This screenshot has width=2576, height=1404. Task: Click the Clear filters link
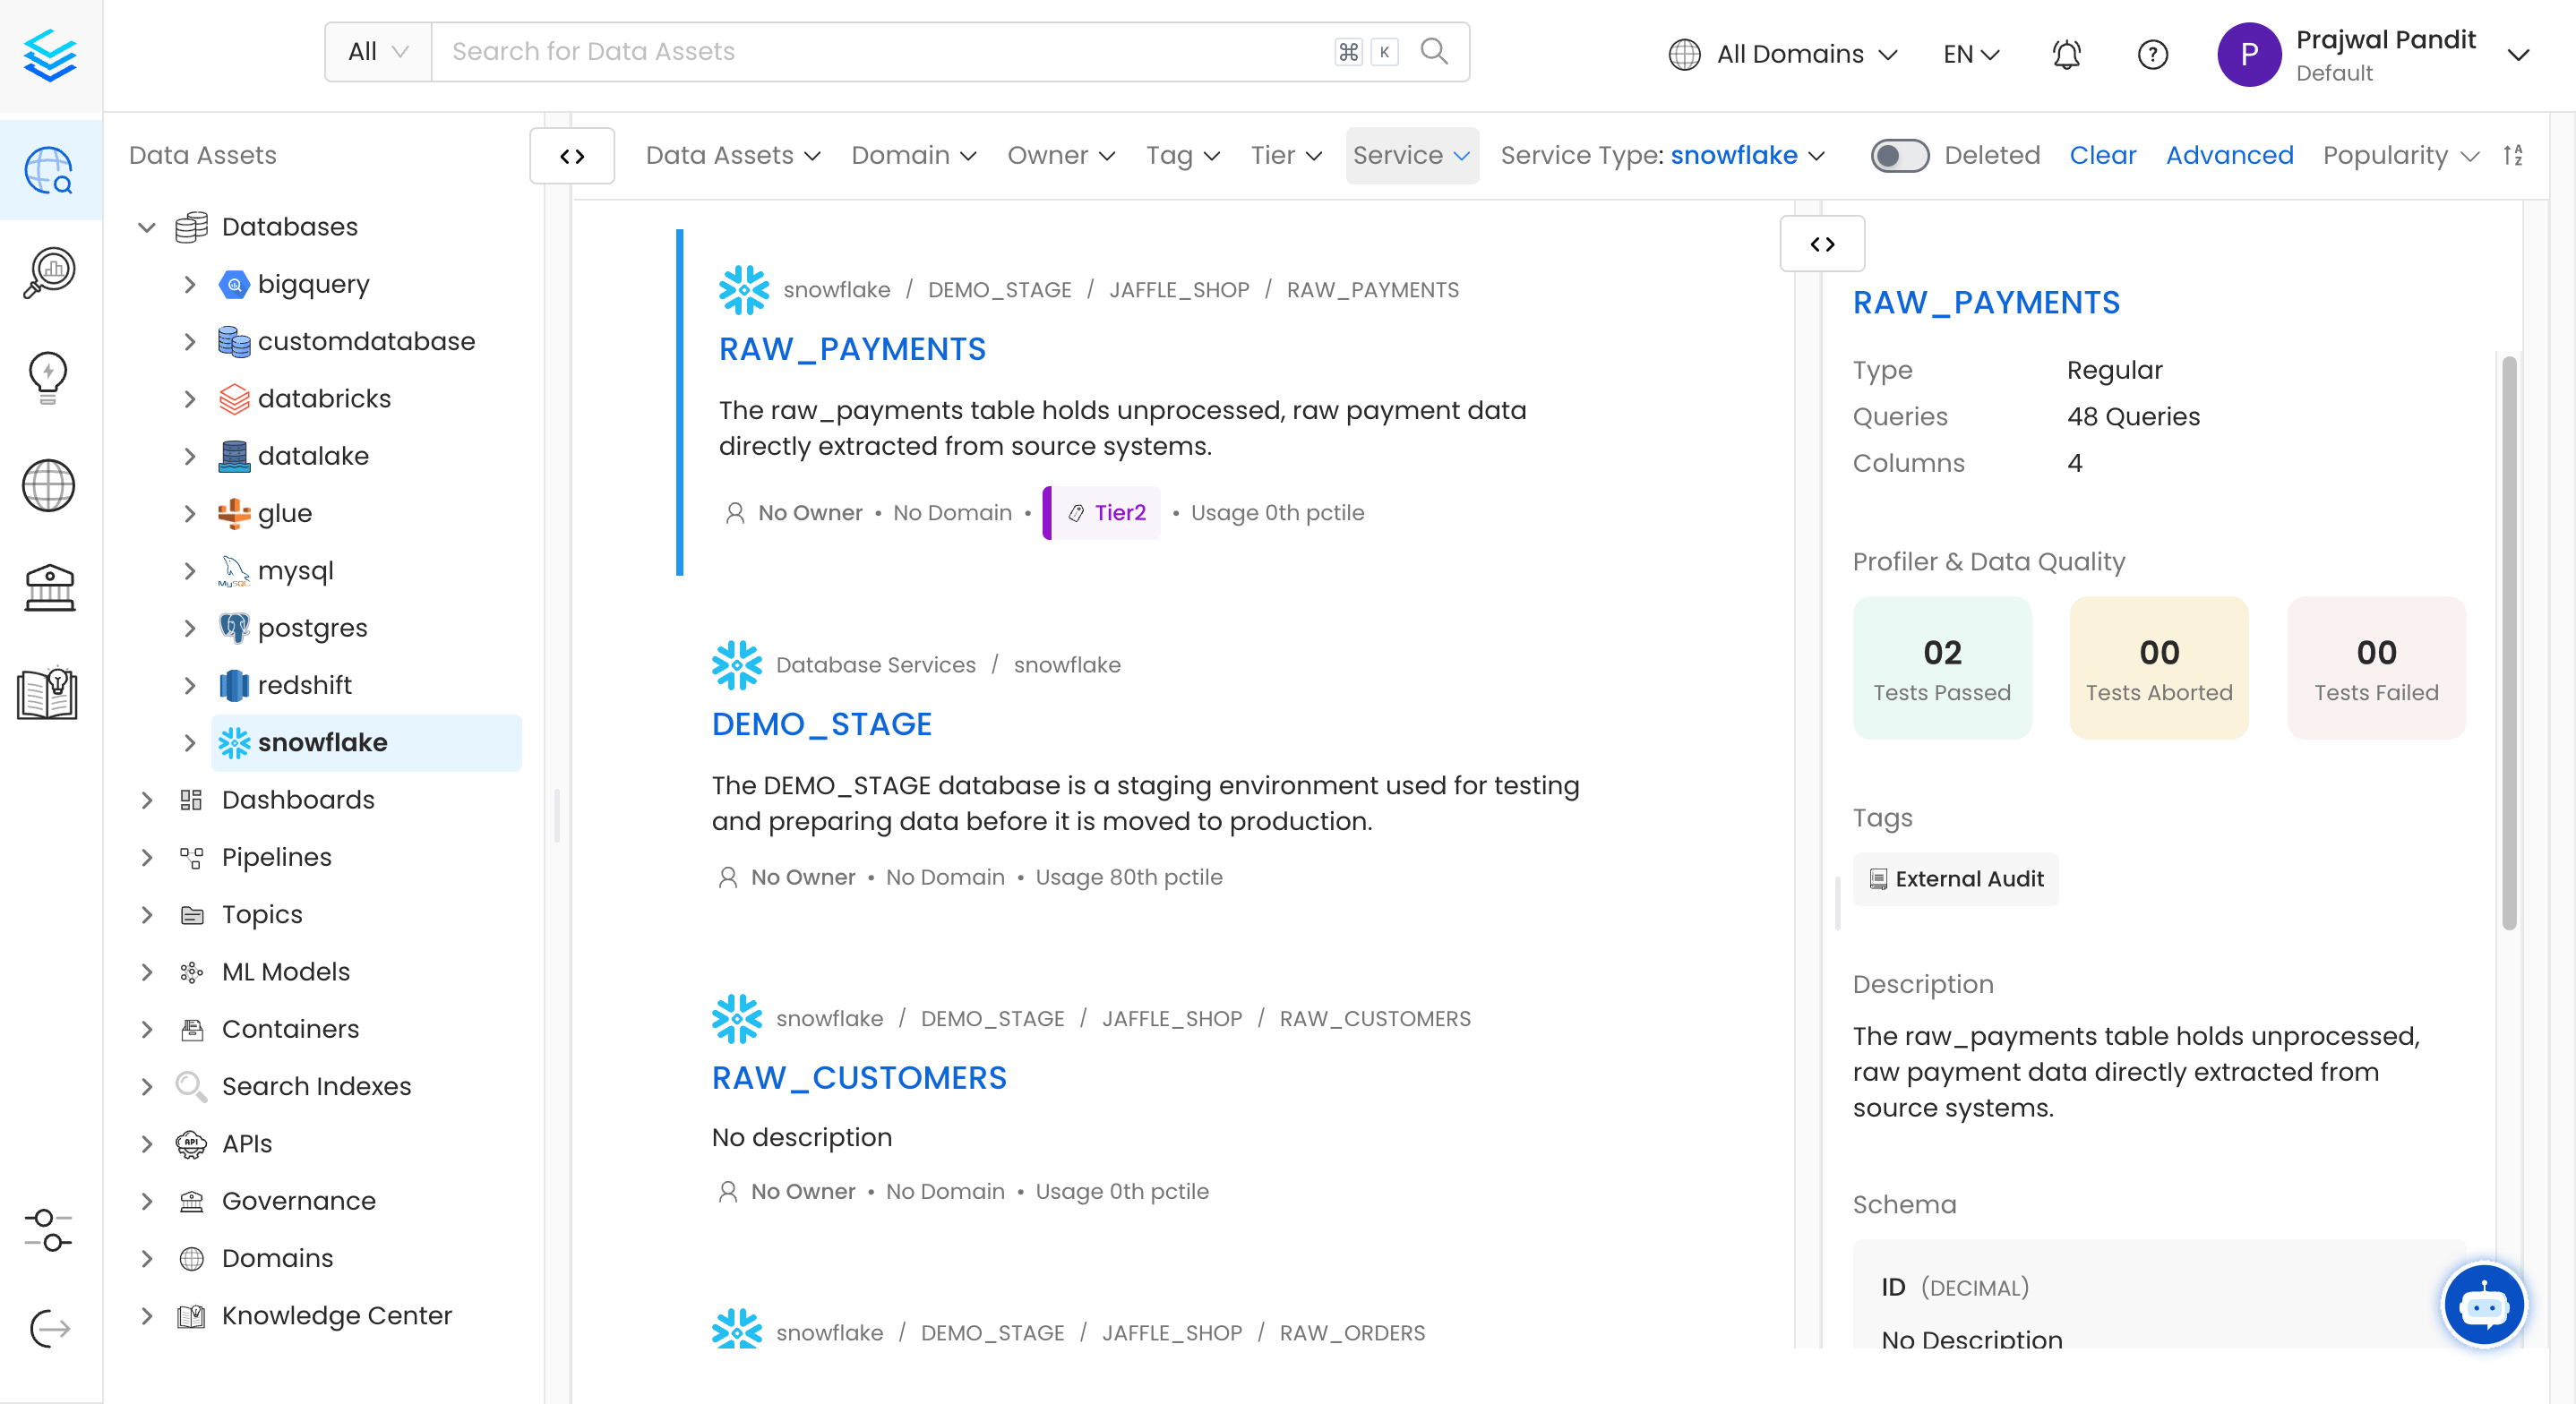point(2102,156)
